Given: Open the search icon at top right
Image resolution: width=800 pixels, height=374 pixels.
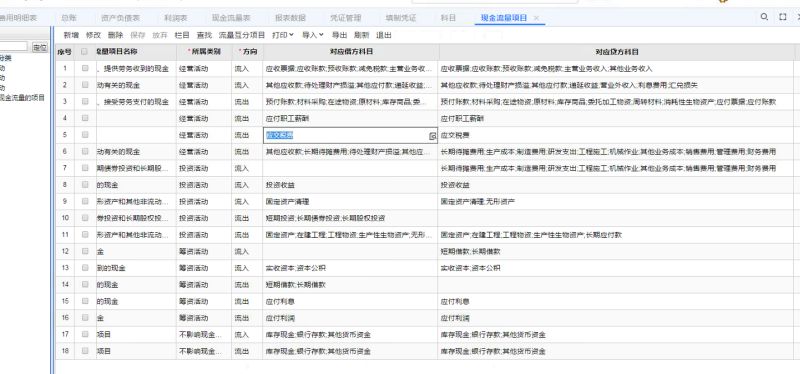Looking at the screenshot, I should point(764,17).
